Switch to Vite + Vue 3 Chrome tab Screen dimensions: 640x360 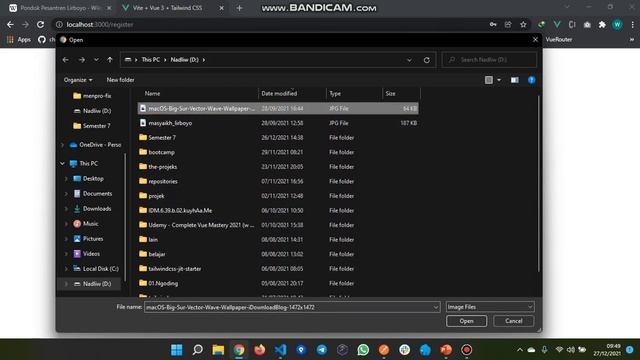[x=173, y=8]
